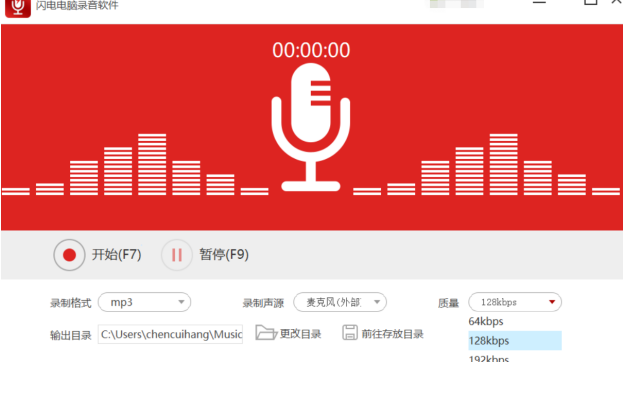Open the 录制声源 麦克风 dropdown

point(340,302)
